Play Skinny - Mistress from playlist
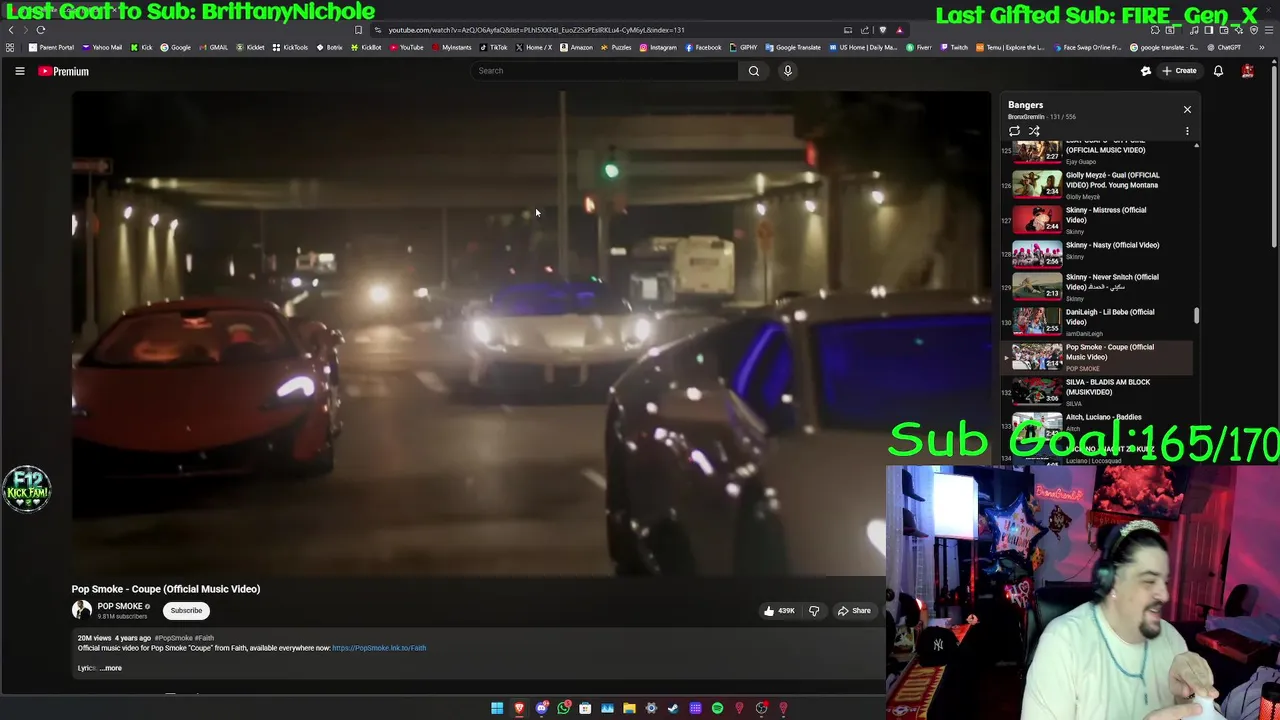This screenshot has height=720, width=1280. click(1097, 219)
